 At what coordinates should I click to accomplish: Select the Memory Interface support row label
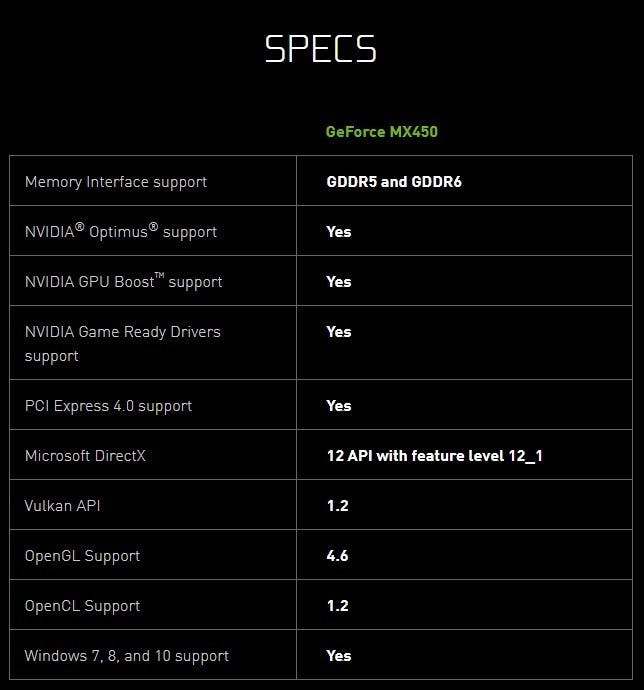pyautogui.click(x=116, y=182)
